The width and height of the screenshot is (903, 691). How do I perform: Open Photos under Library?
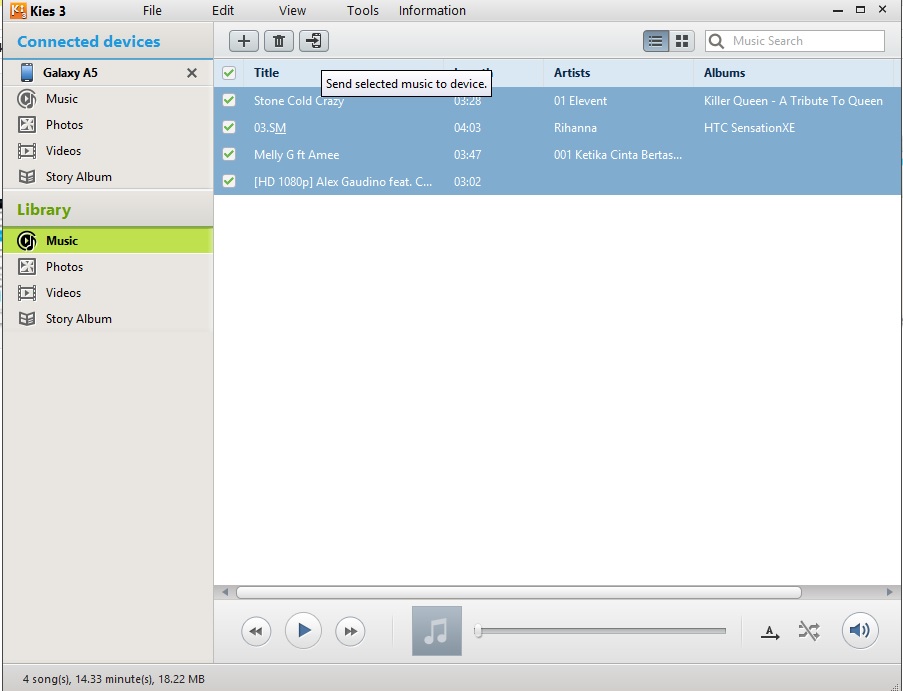[64, 267]
